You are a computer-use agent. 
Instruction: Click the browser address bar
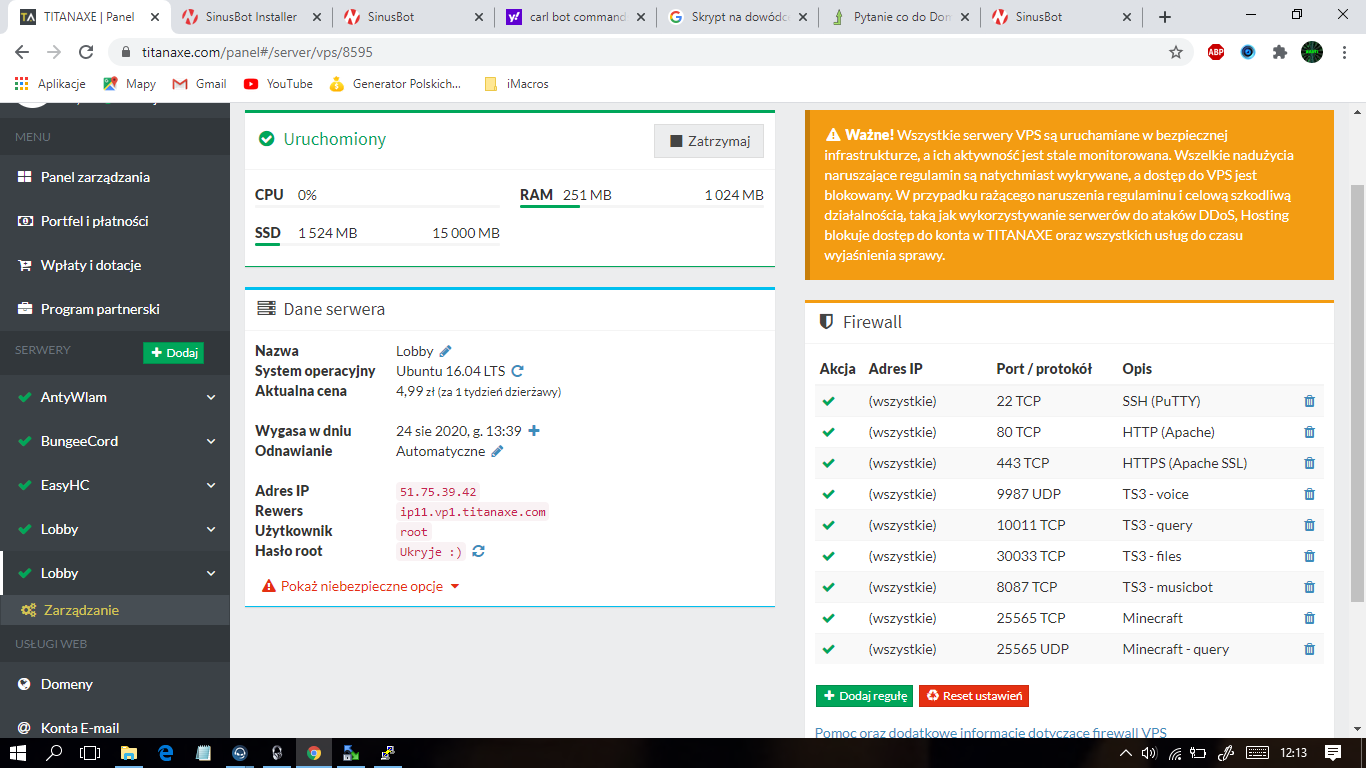pos(640,52)
